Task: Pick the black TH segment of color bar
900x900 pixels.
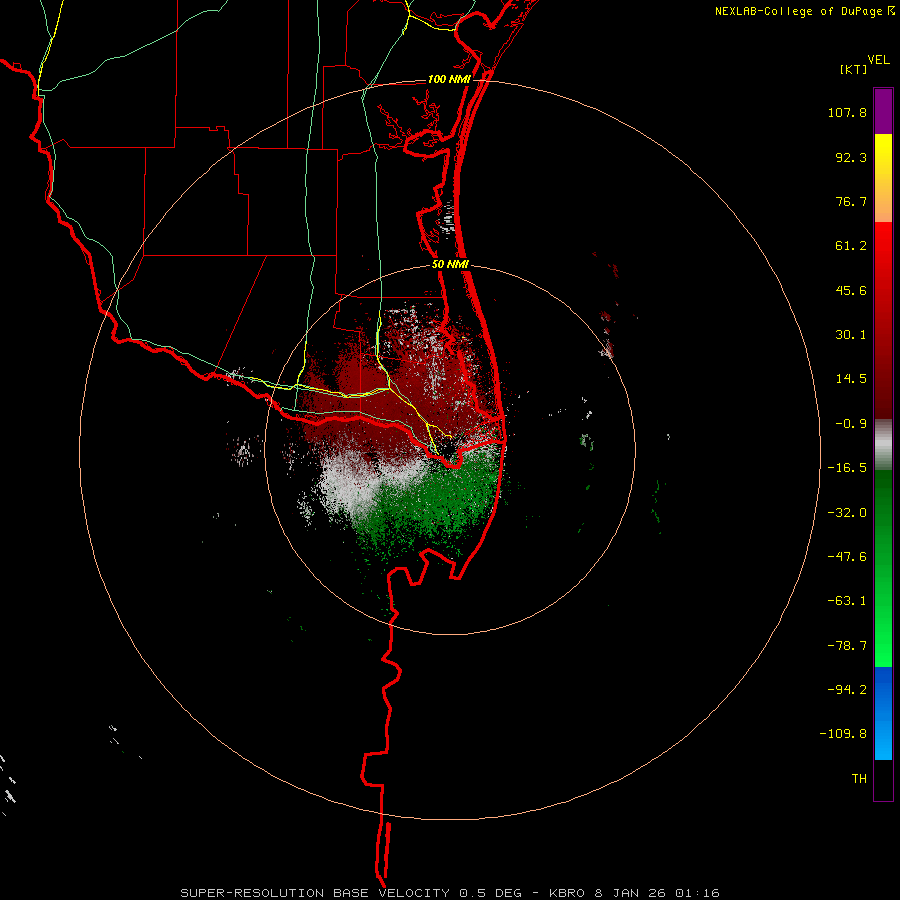Action: (883, 780)
